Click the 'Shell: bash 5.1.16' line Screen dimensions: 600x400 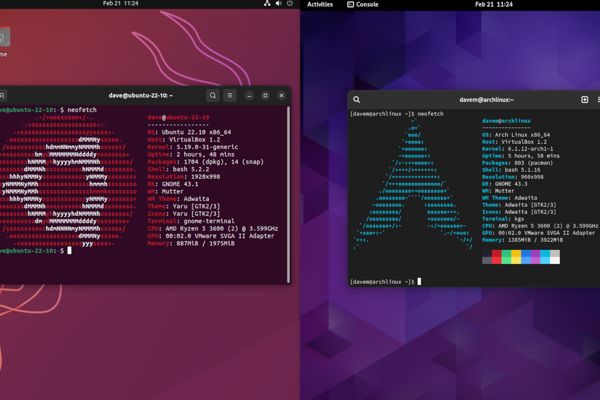point(511,170)
